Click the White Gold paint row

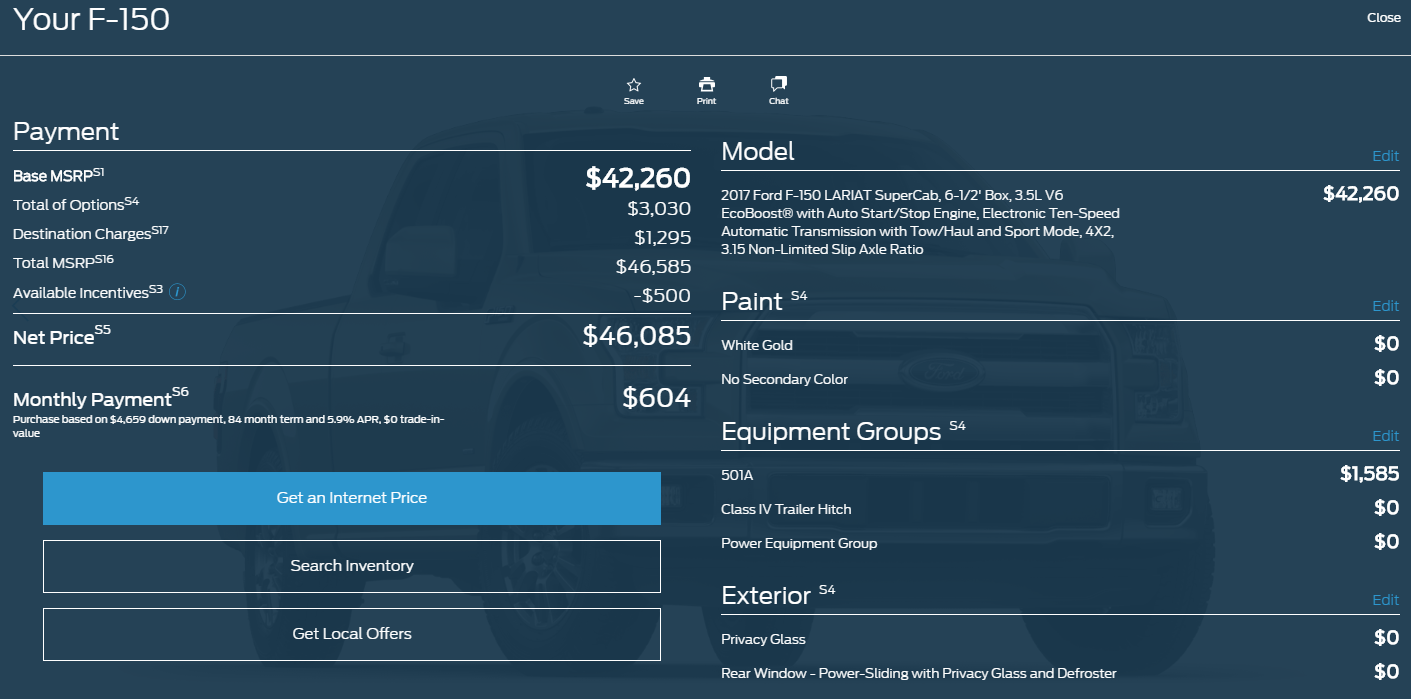1060,345
